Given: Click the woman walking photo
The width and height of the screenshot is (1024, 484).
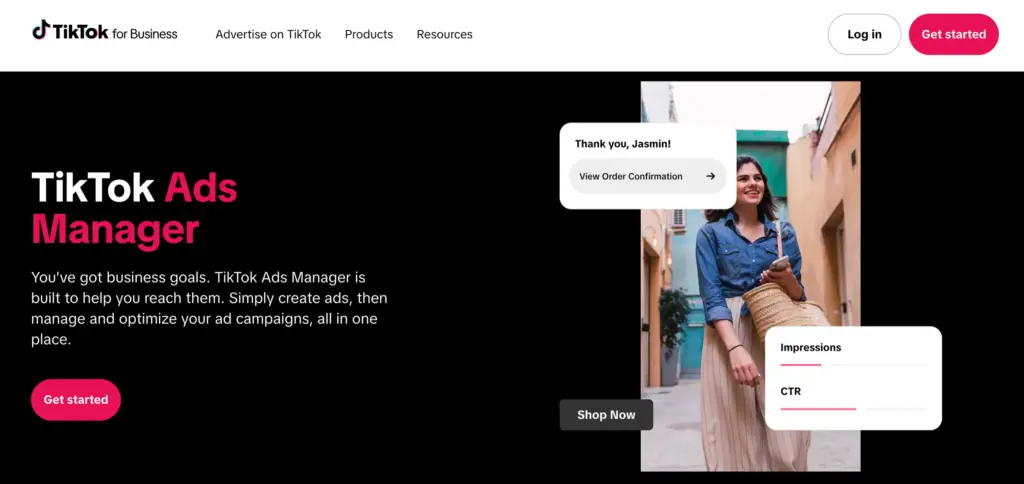Looking at the screenshot, I should point(750,276).
